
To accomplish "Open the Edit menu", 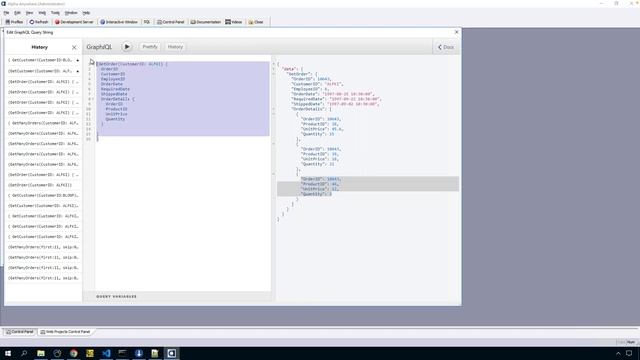I will [x=17, y=13].
